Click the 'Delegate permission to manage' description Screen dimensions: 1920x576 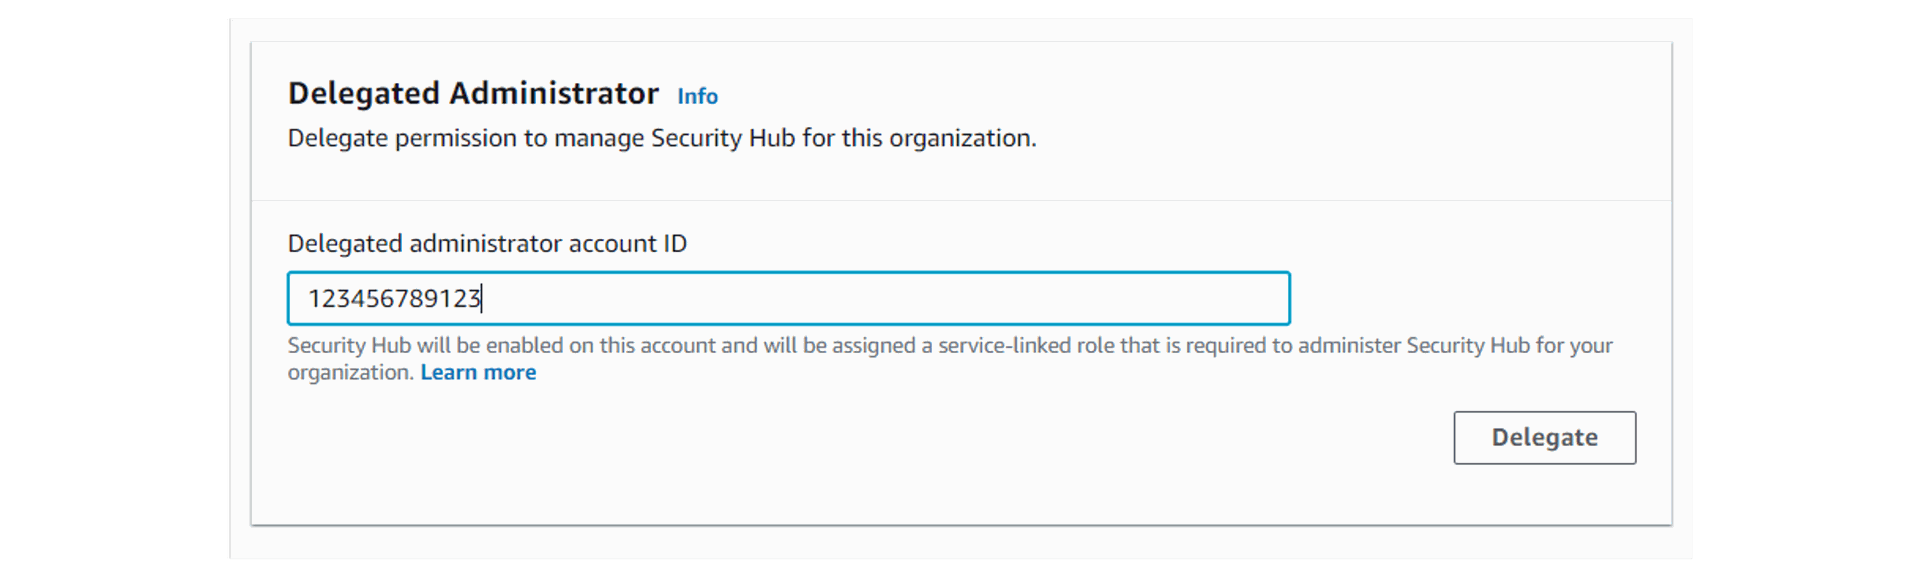[x=662, y=138]
